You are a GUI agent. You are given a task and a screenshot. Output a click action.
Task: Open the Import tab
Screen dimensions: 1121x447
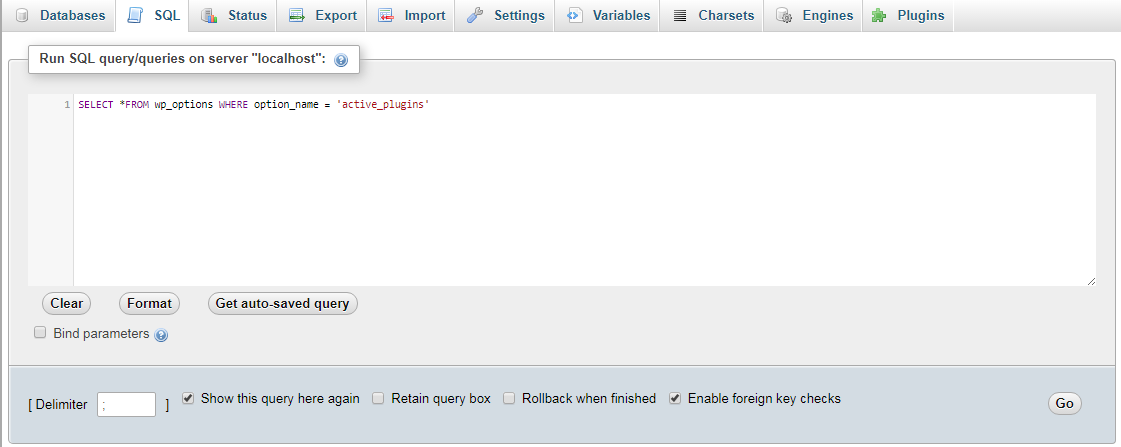pos(410,16)
